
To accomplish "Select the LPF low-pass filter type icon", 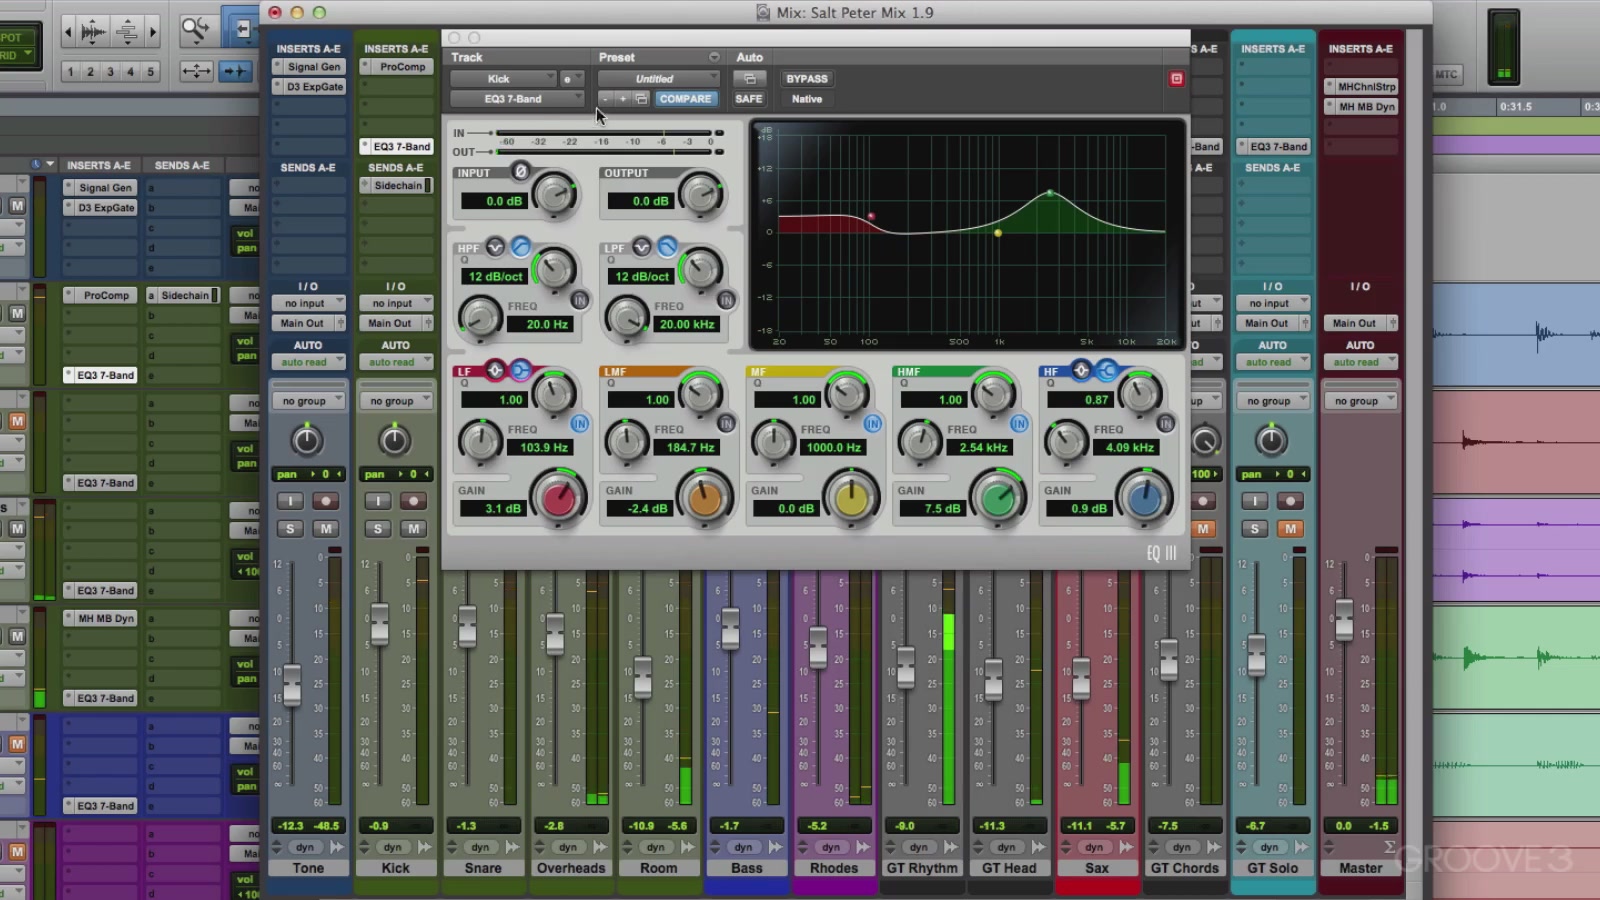I will coord(667,247).
